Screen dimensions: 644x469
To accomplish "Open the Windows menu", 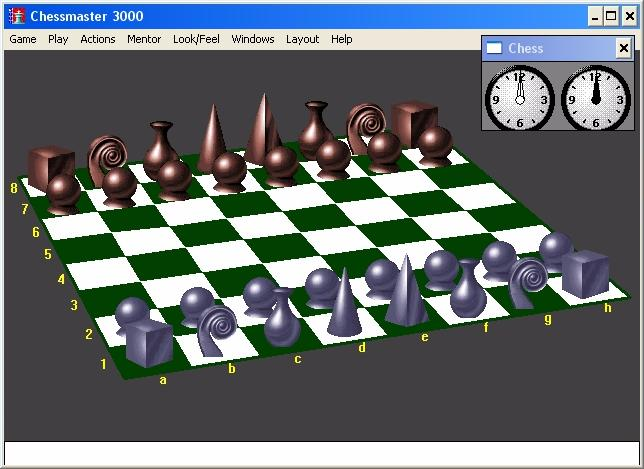I will tap(253, 39).
